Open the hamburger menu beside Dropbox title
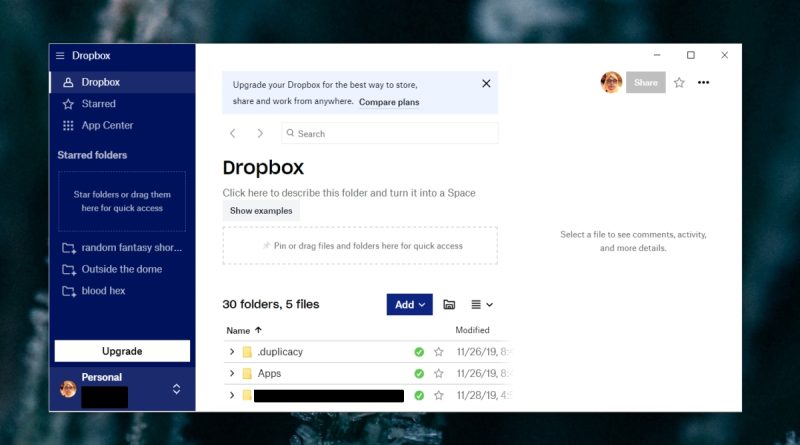This screenshot has width=800, height=445. (x=60, y=56)
